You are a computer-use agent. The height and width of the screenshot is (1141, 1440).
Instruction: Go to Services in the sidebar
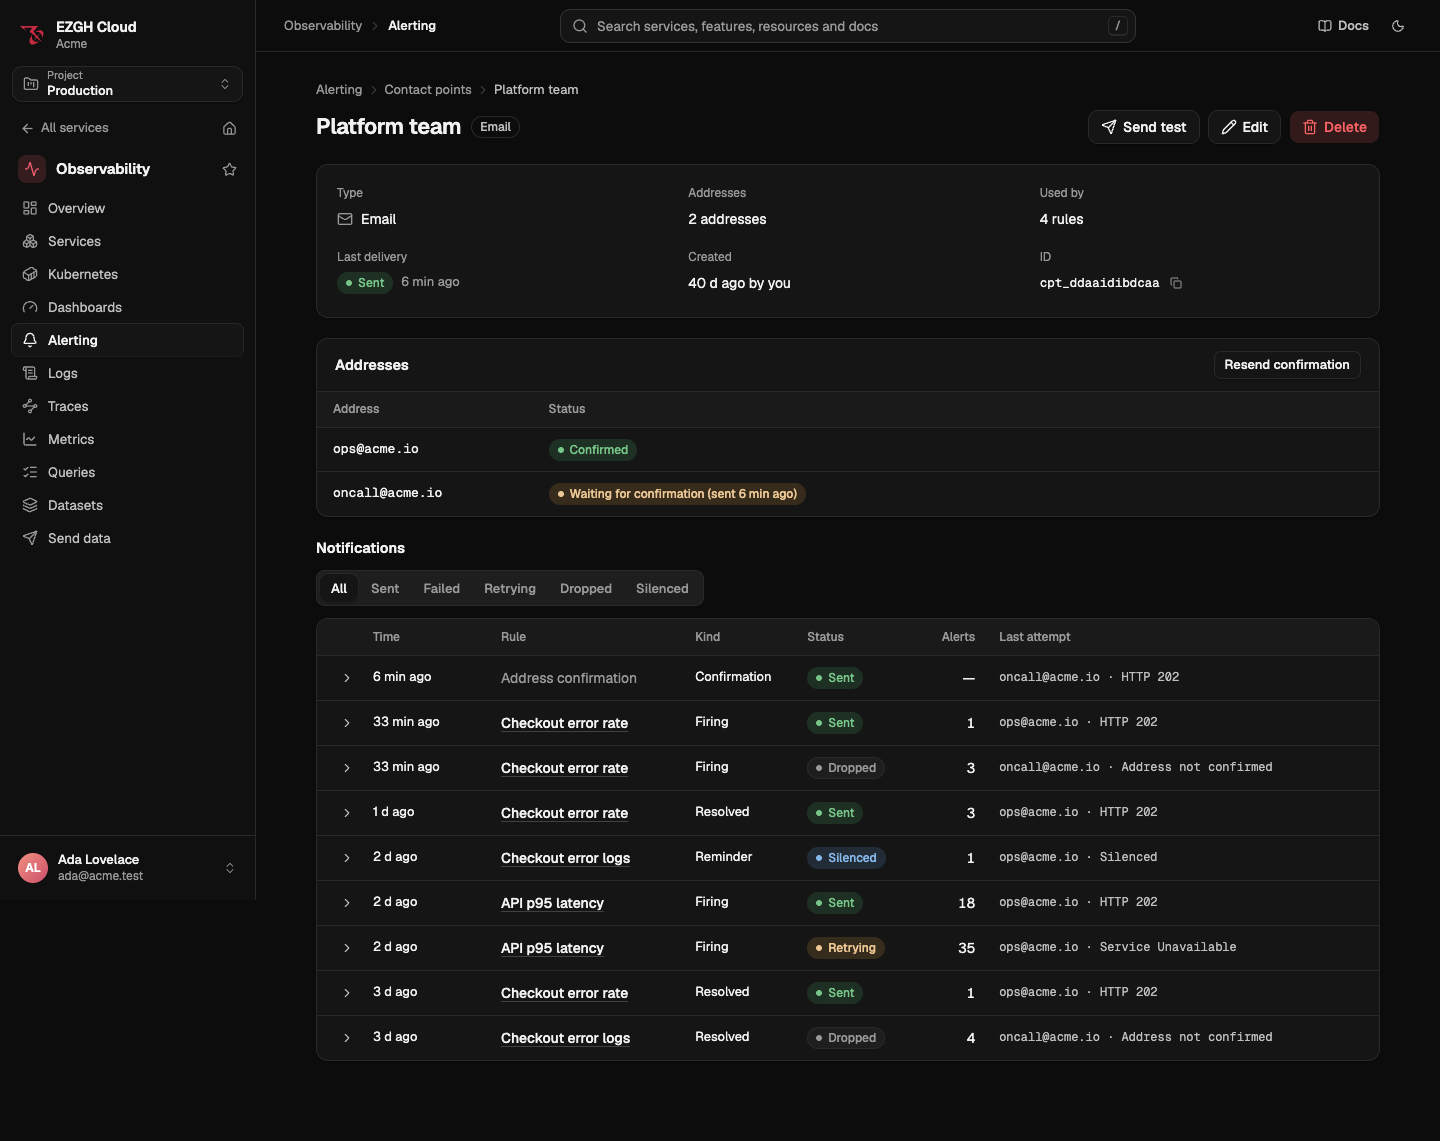click(x=127, y=241)
